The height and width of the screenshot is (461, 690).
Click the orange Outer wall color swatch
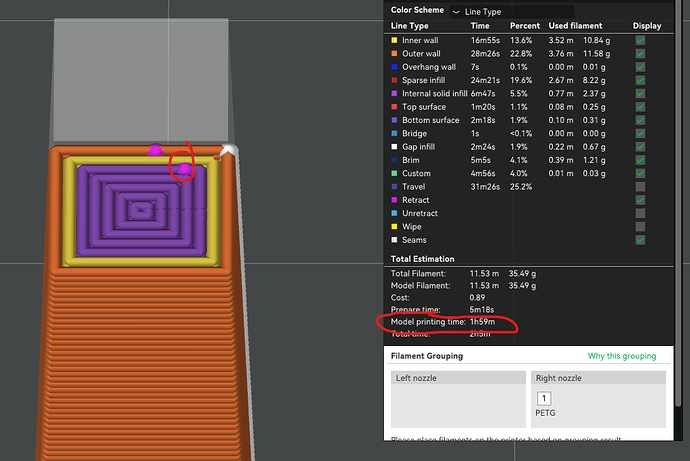click(394, 54)
